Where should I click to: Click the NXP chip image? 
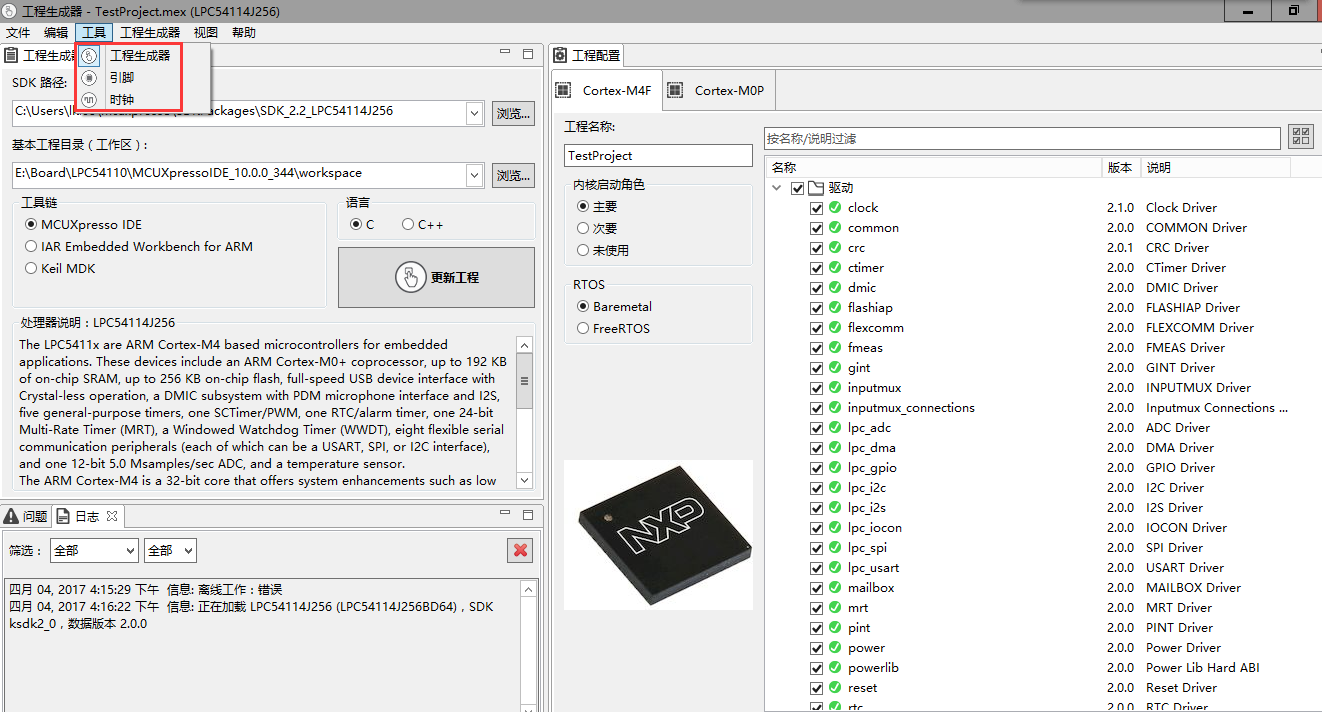659,534
